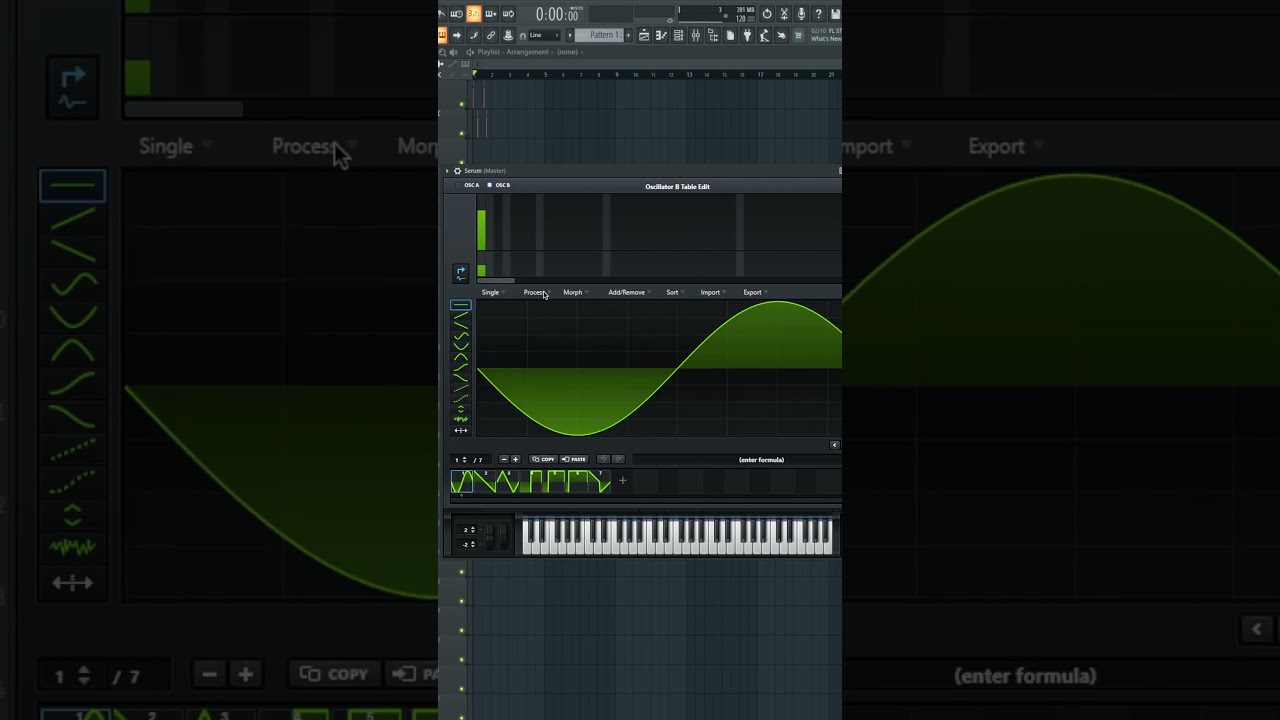
Task: Open the Line snap dropdown
Action: (x=544, y=35)
